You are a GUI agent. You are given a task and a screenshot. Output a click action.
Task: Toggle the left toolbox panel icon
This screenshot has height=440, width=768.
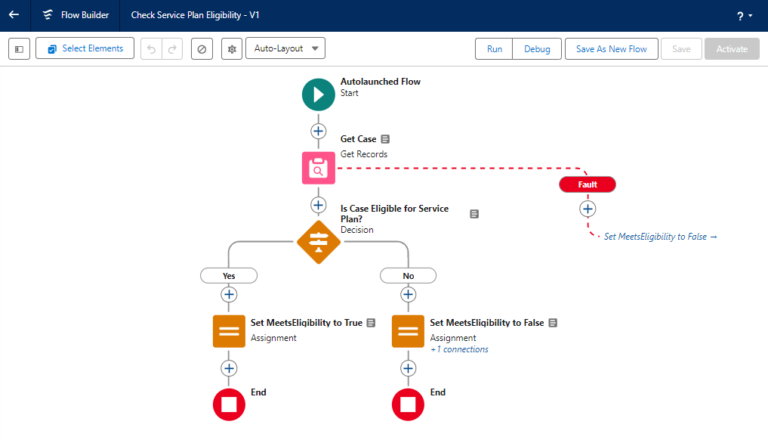click(18, 49)
